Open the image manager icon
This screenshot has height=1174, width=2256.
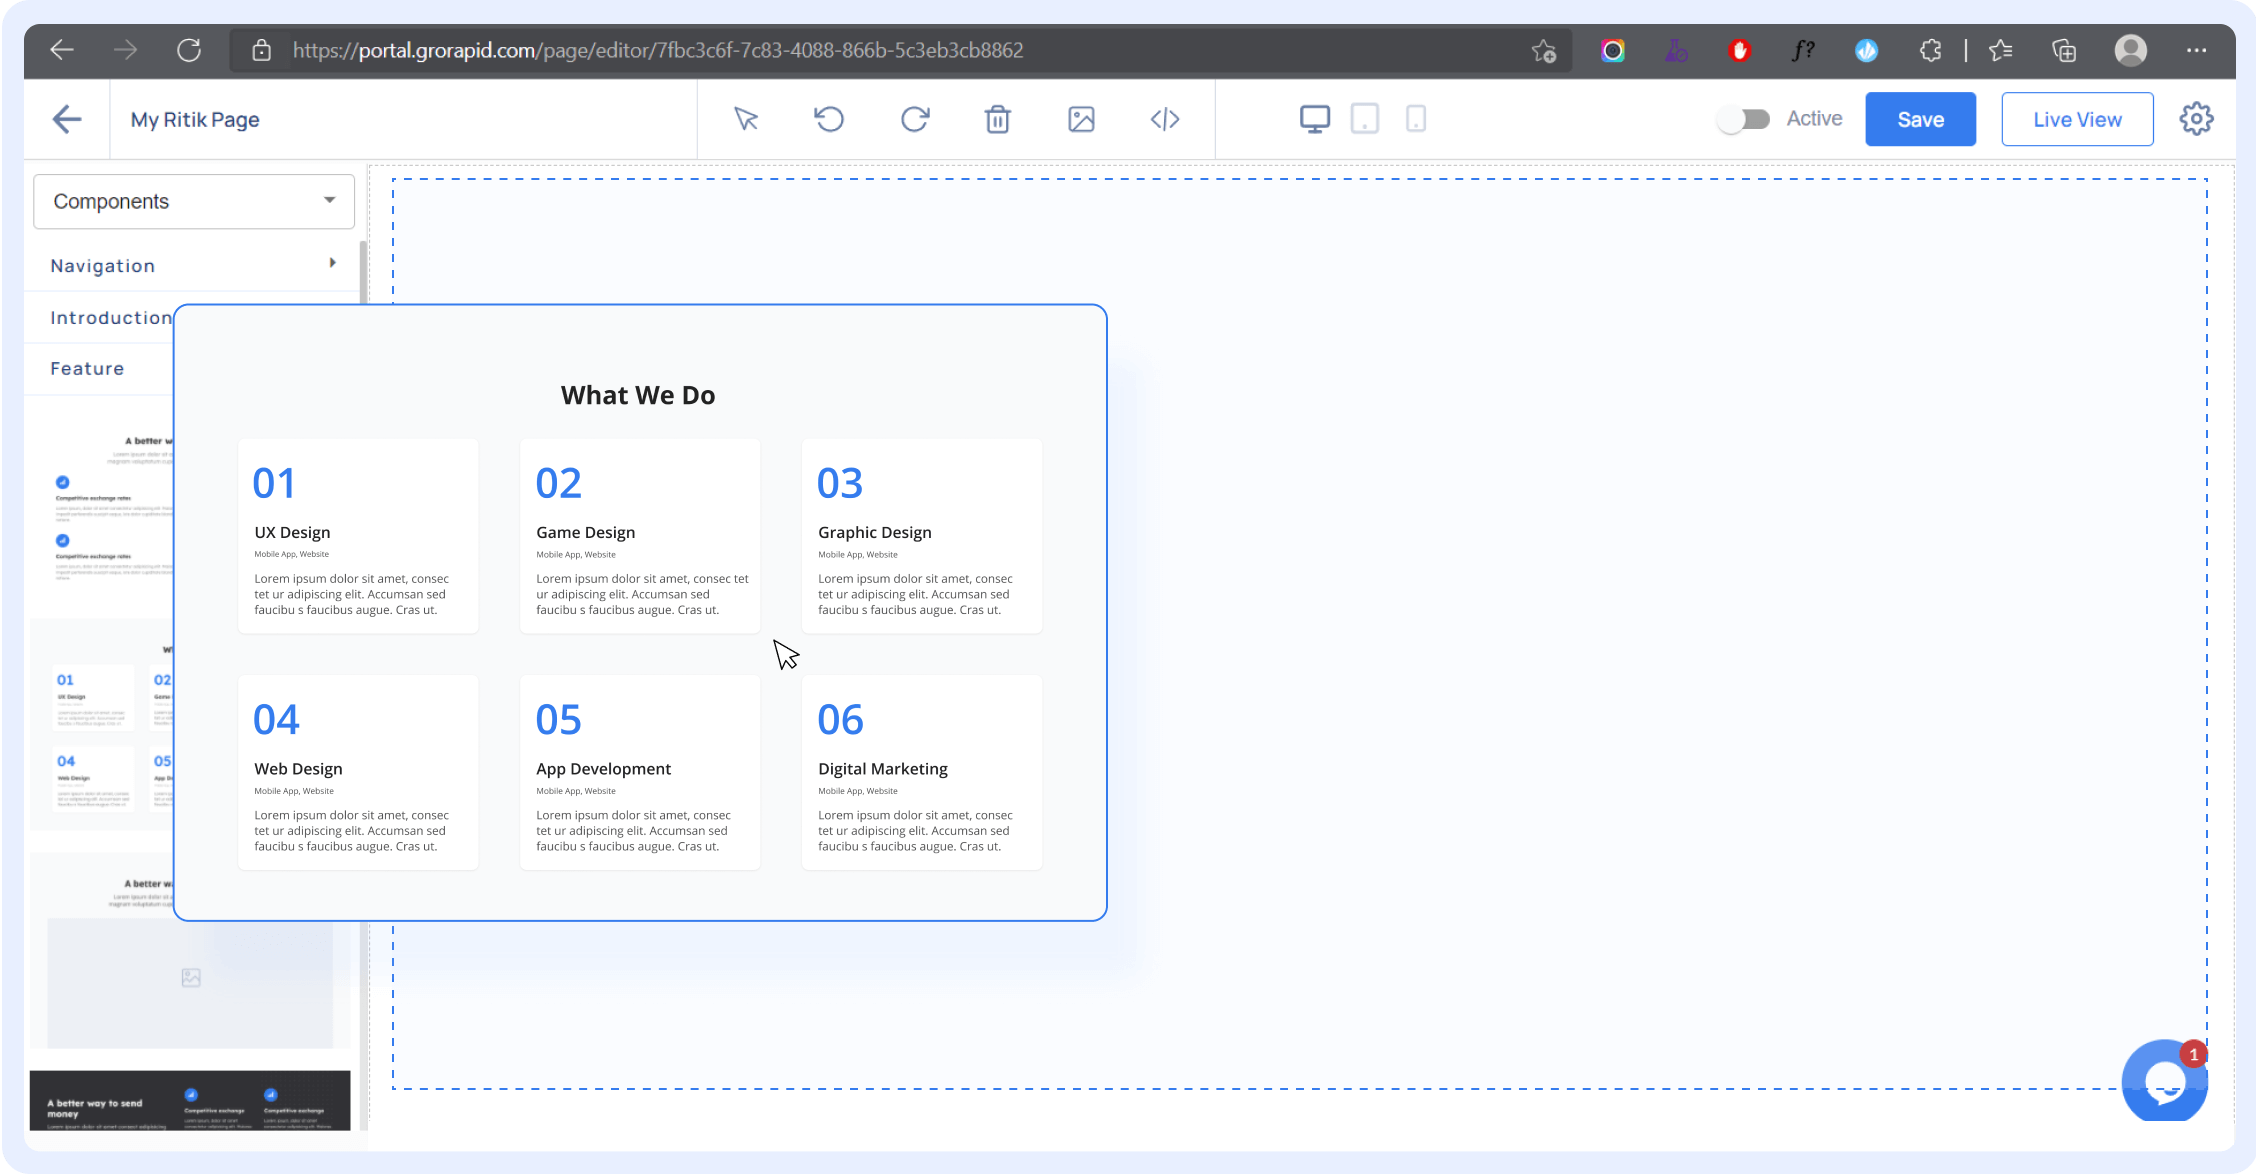click(x=1081, y=119)
